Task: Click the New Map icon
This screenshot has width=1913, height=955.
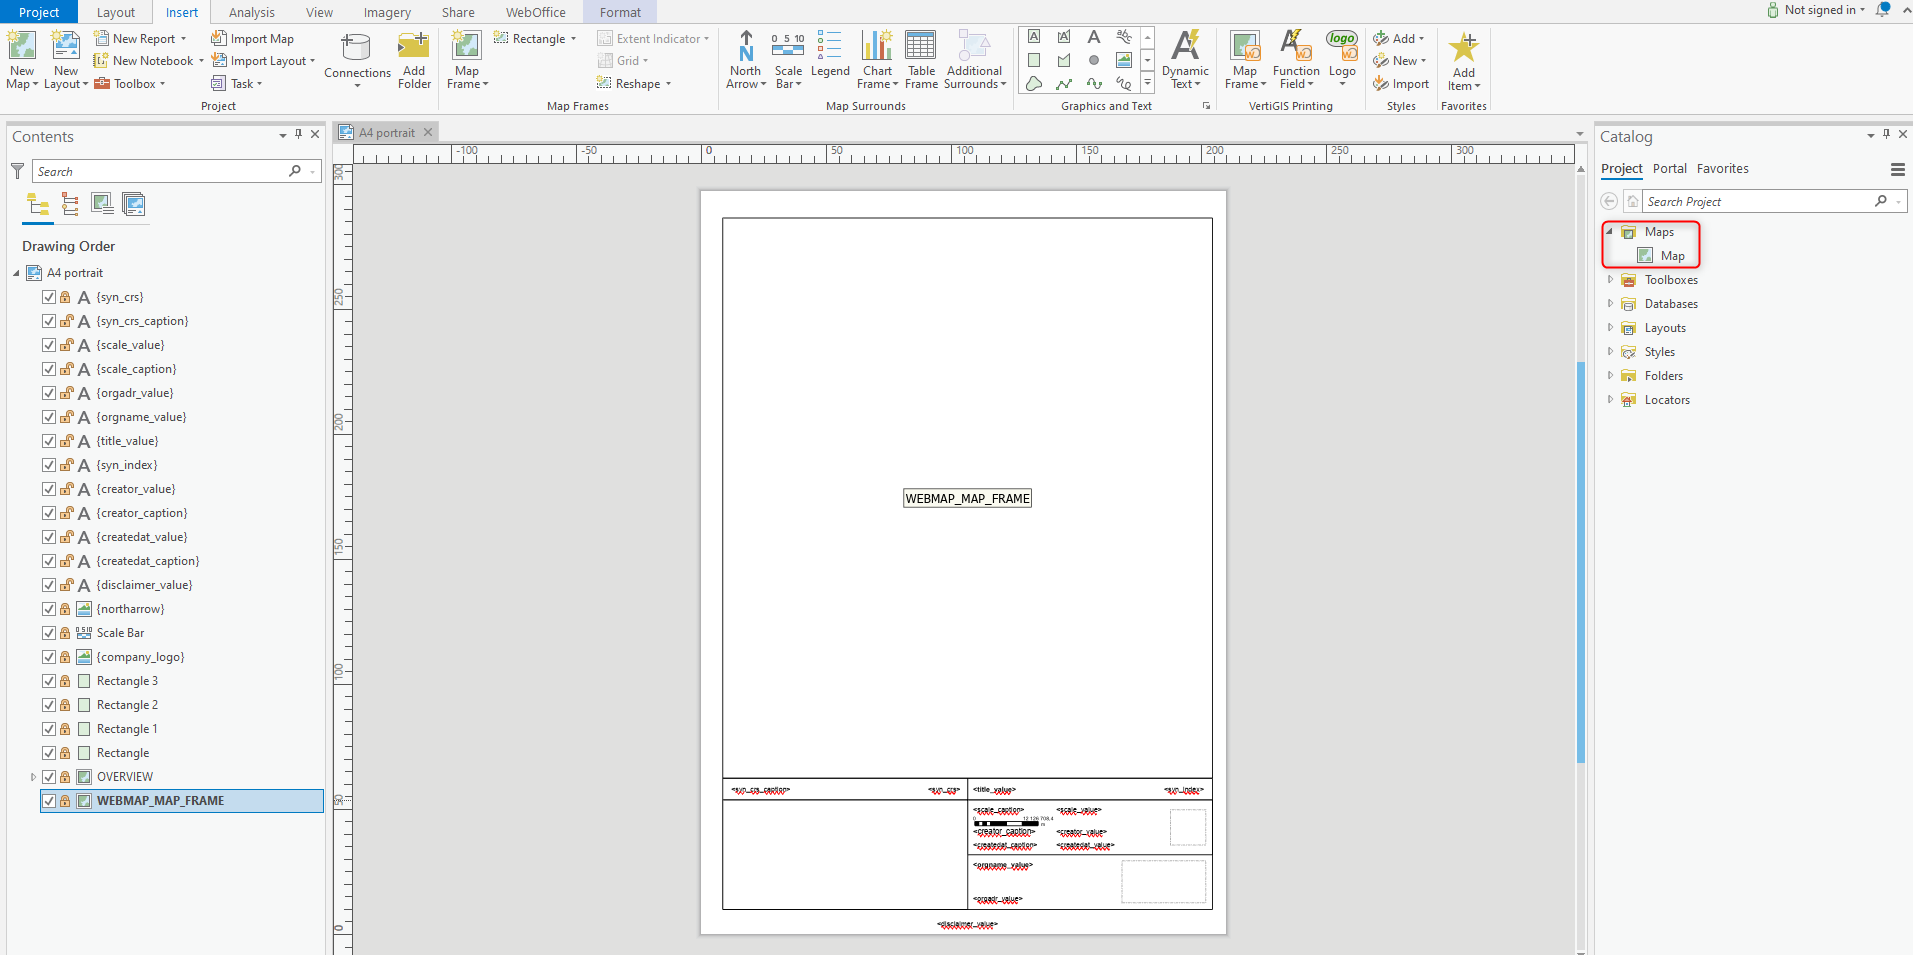Action: click(22, 46)
